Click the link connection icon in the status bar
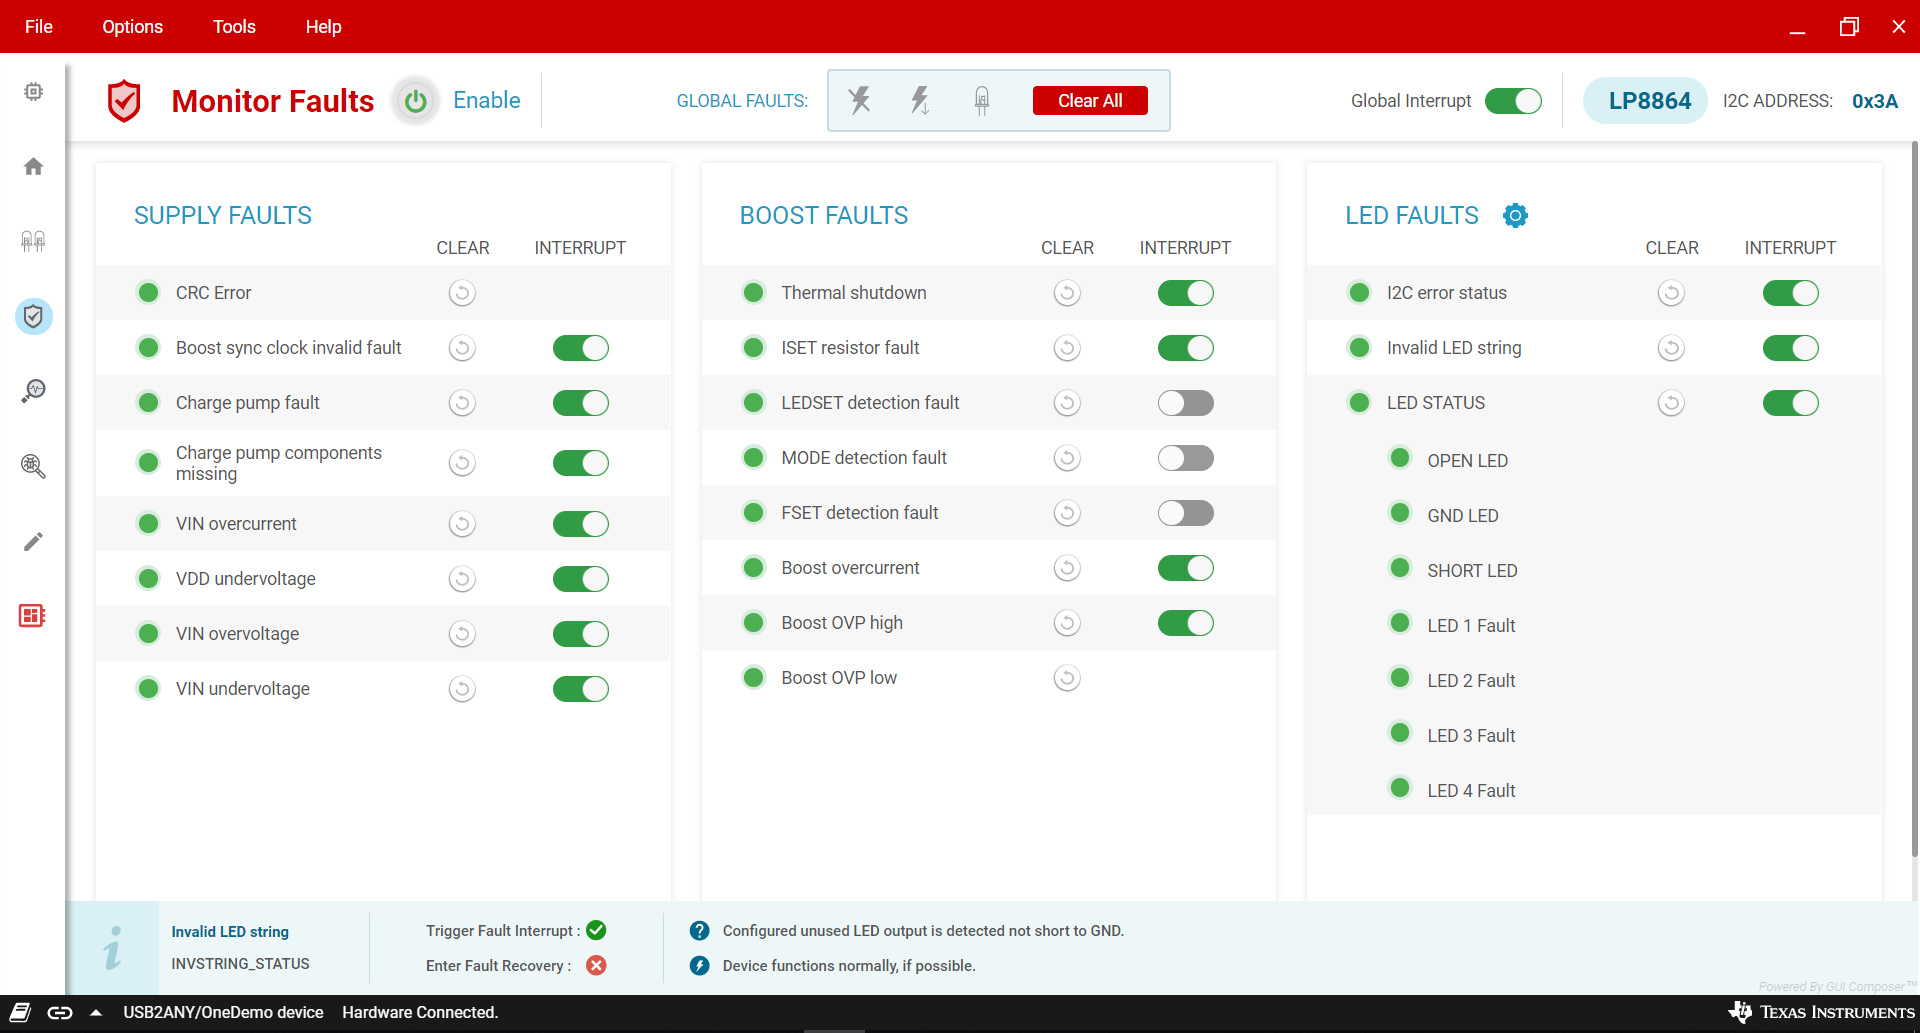Screen dimensions: 1920x1033 coord(60,1013)
